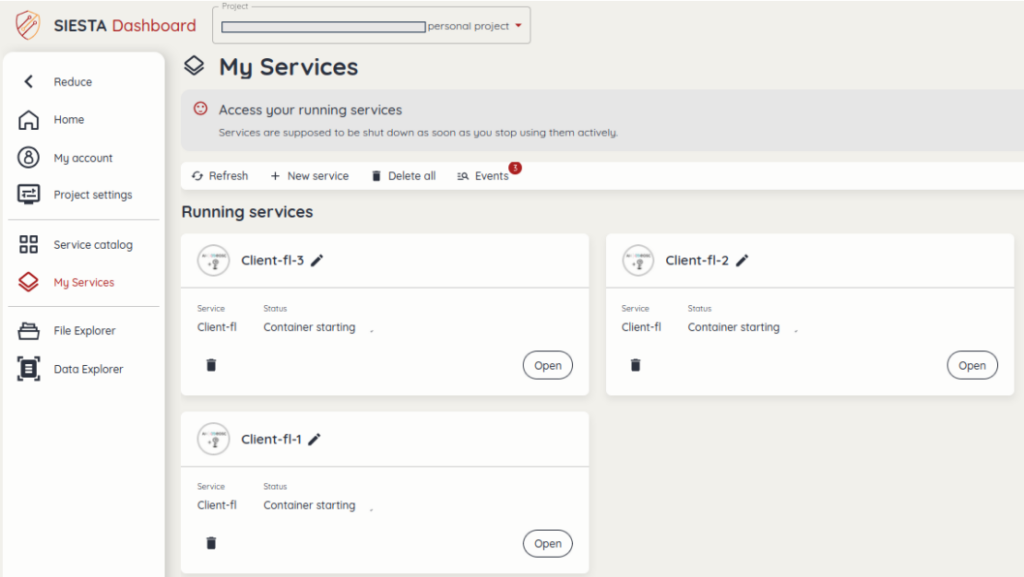Open the Client-fl-2 service
The height and width of the screenshot is (577, 1024).
coord(971,366)
